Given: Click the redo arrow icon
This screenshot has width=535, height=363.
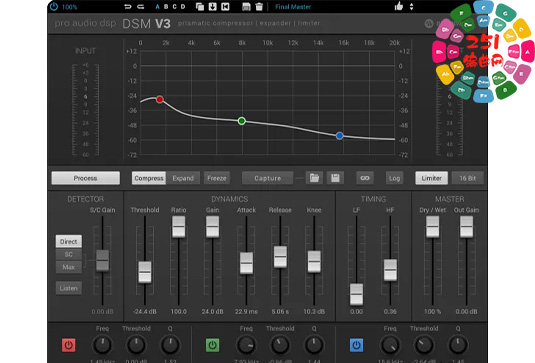Looking at the screenshot, I should [x=141, y=6].
